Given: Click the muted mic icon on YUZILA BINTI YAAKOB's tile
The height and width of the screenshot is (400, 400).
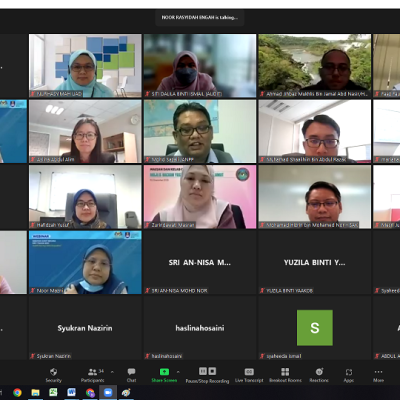Looking at the screenshot, I should [262, 291].
